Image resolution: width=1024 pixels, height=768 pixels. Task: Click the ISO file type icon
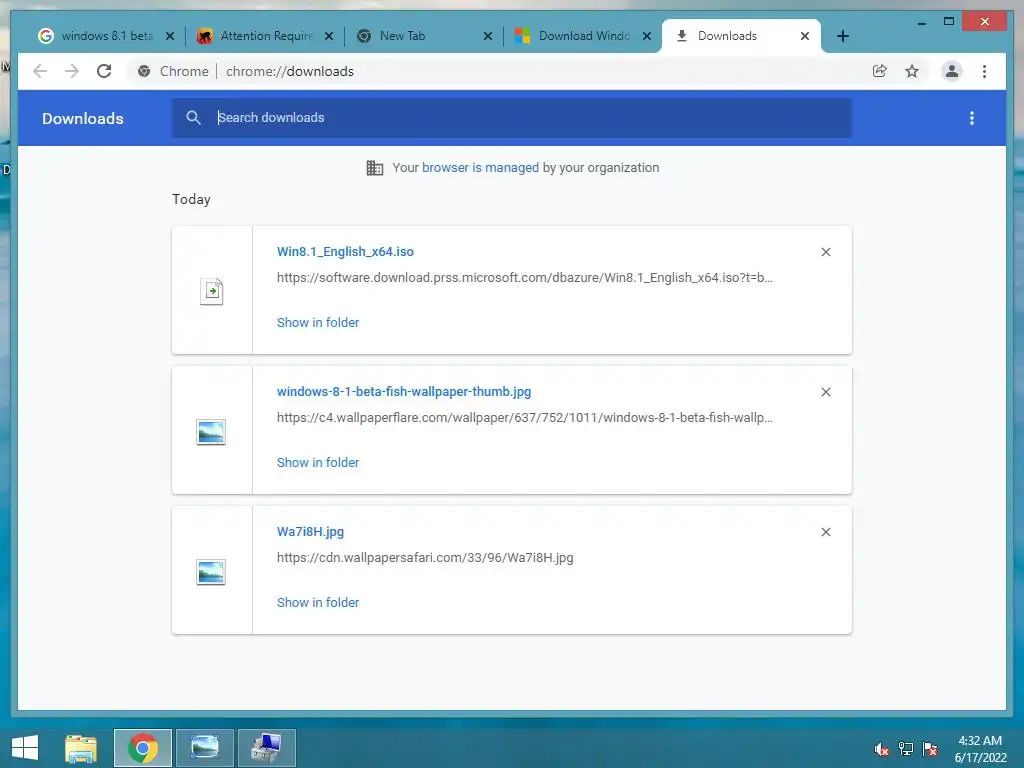[x=212, y=291]
